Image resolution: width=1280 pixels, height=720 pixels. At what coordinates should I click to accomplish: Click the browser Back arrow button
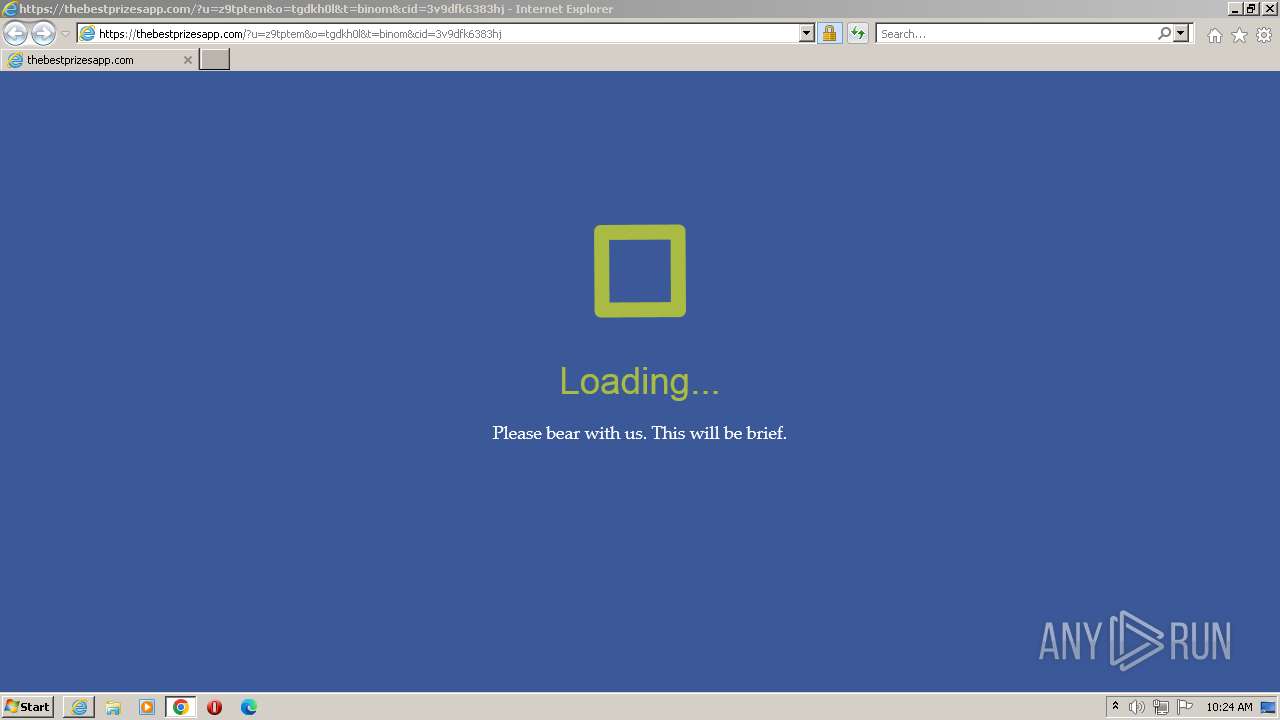15,34
